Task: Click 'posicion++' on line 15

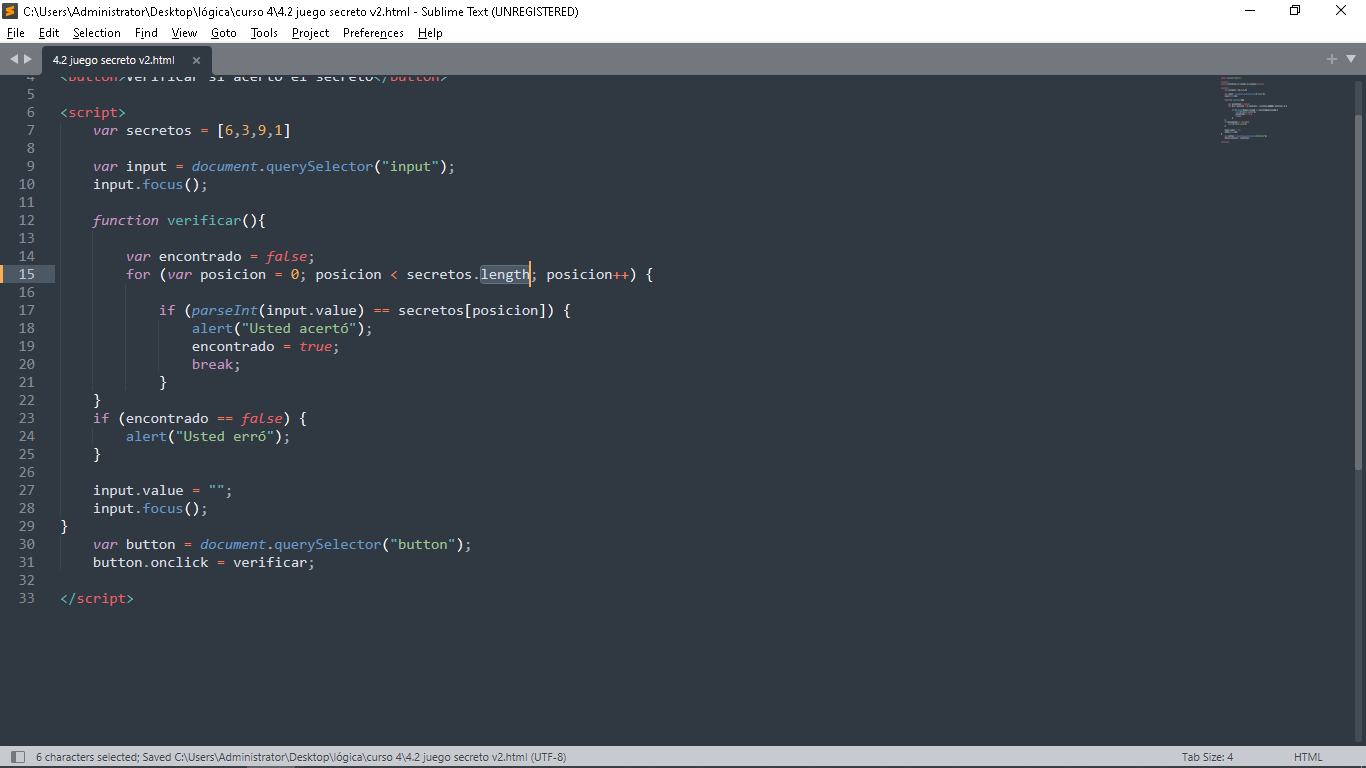Action: pyautogui.click(x=587, y=274)
